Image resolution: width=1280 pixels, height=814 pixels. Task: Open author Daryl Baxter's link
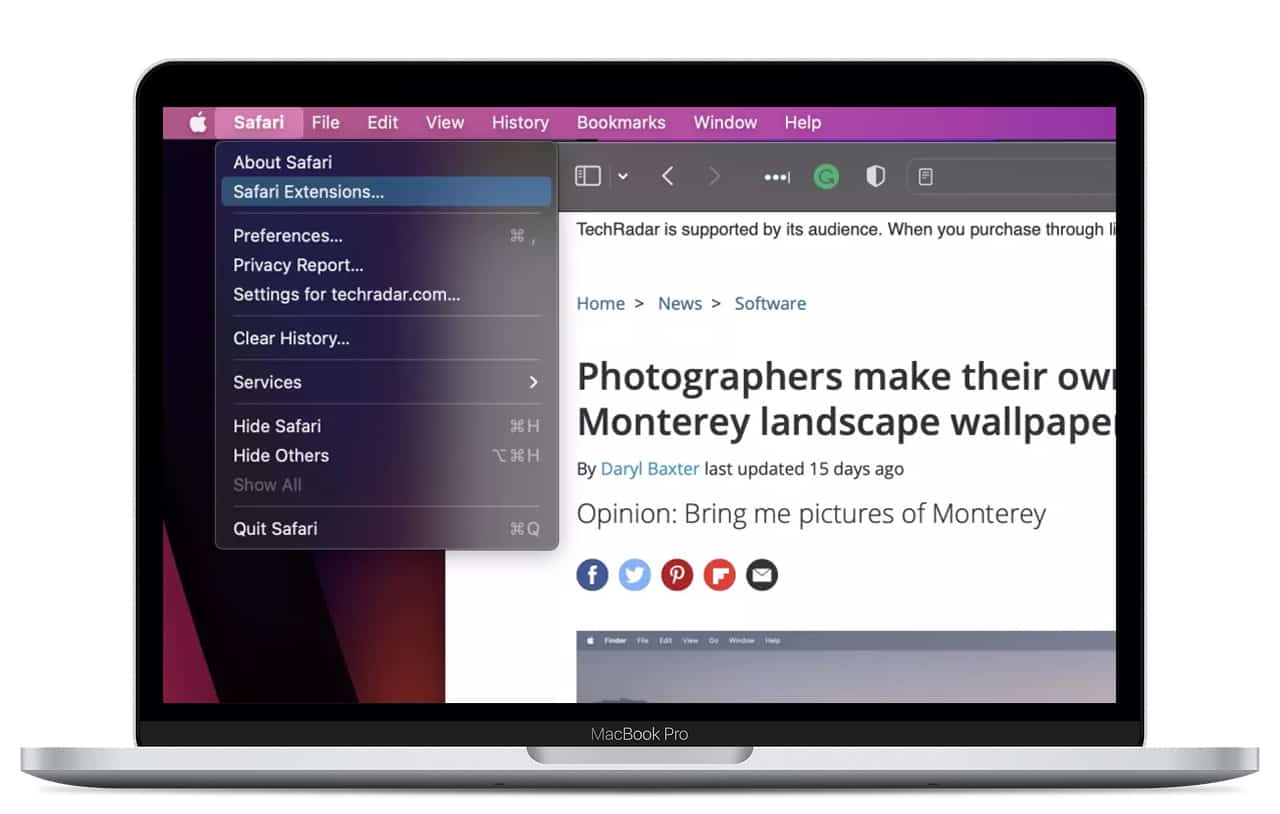[650, 468]
